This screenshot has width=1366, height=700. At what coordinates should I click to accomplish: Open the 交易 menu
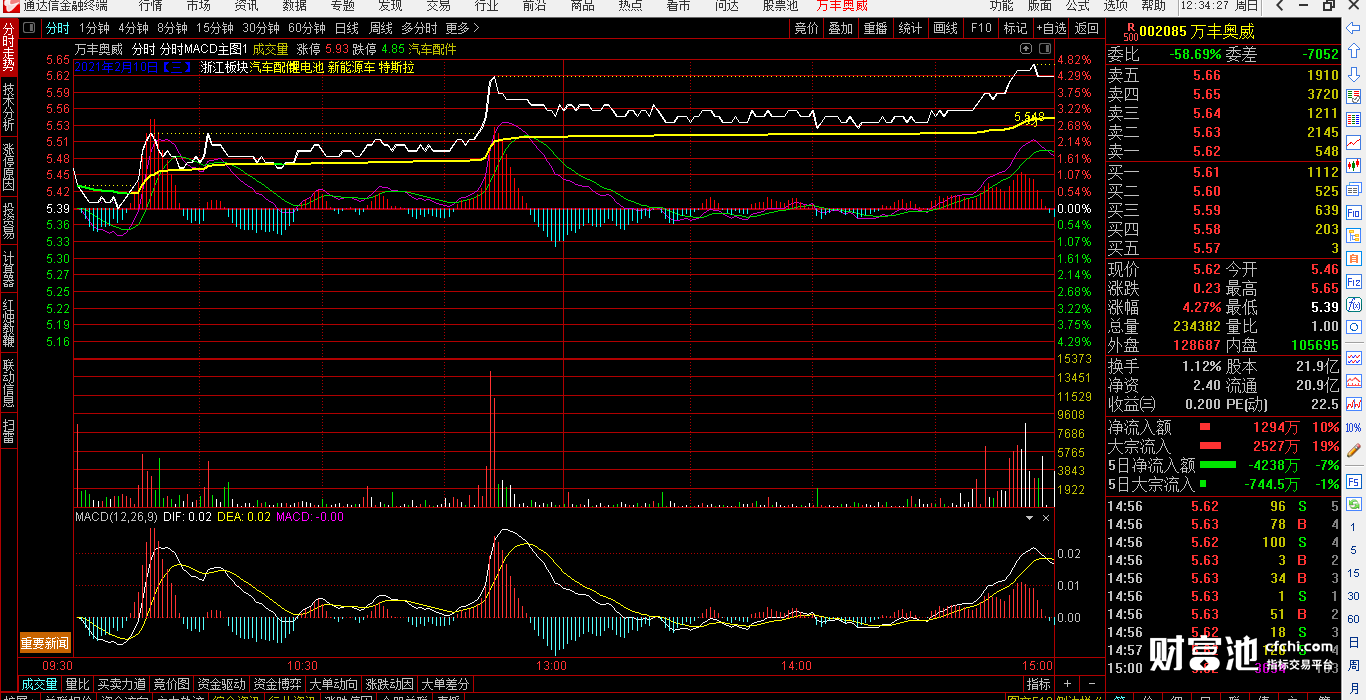(x=438, y=5)
